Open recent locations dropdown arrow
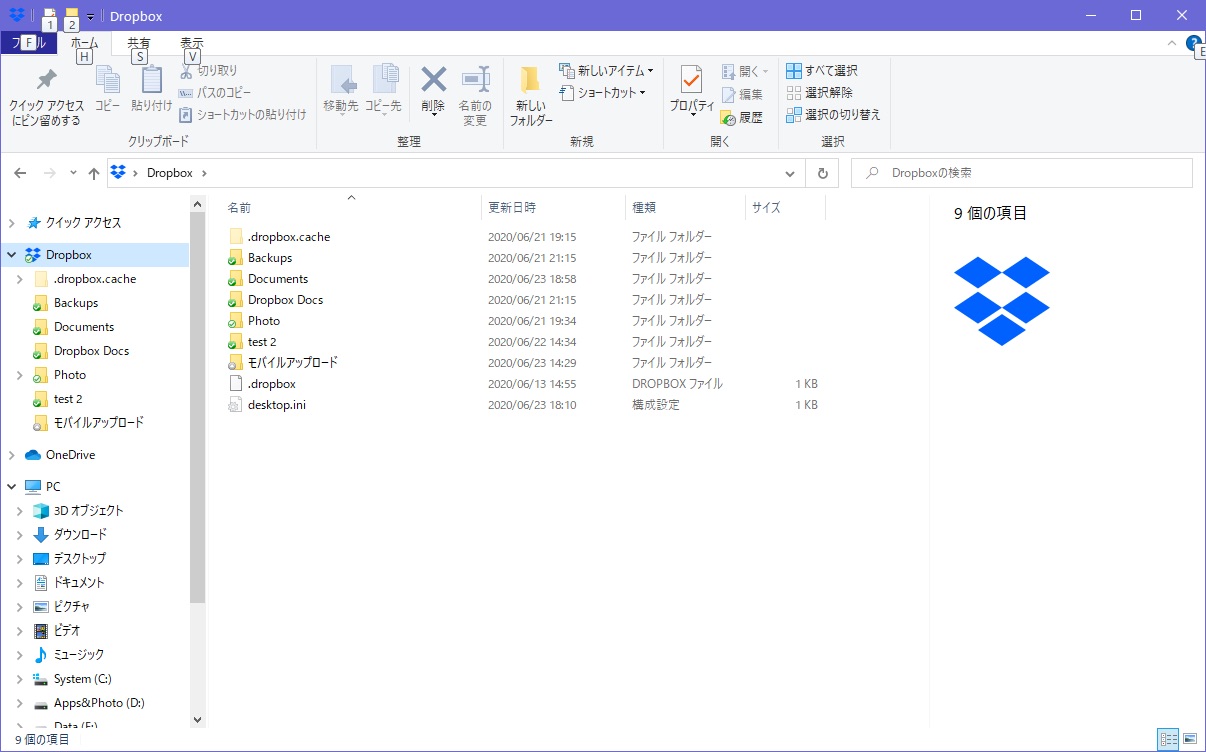Image resolution: width=1206 pixels, height=752 pixels. pyautogui.click(x=73, y=173)
